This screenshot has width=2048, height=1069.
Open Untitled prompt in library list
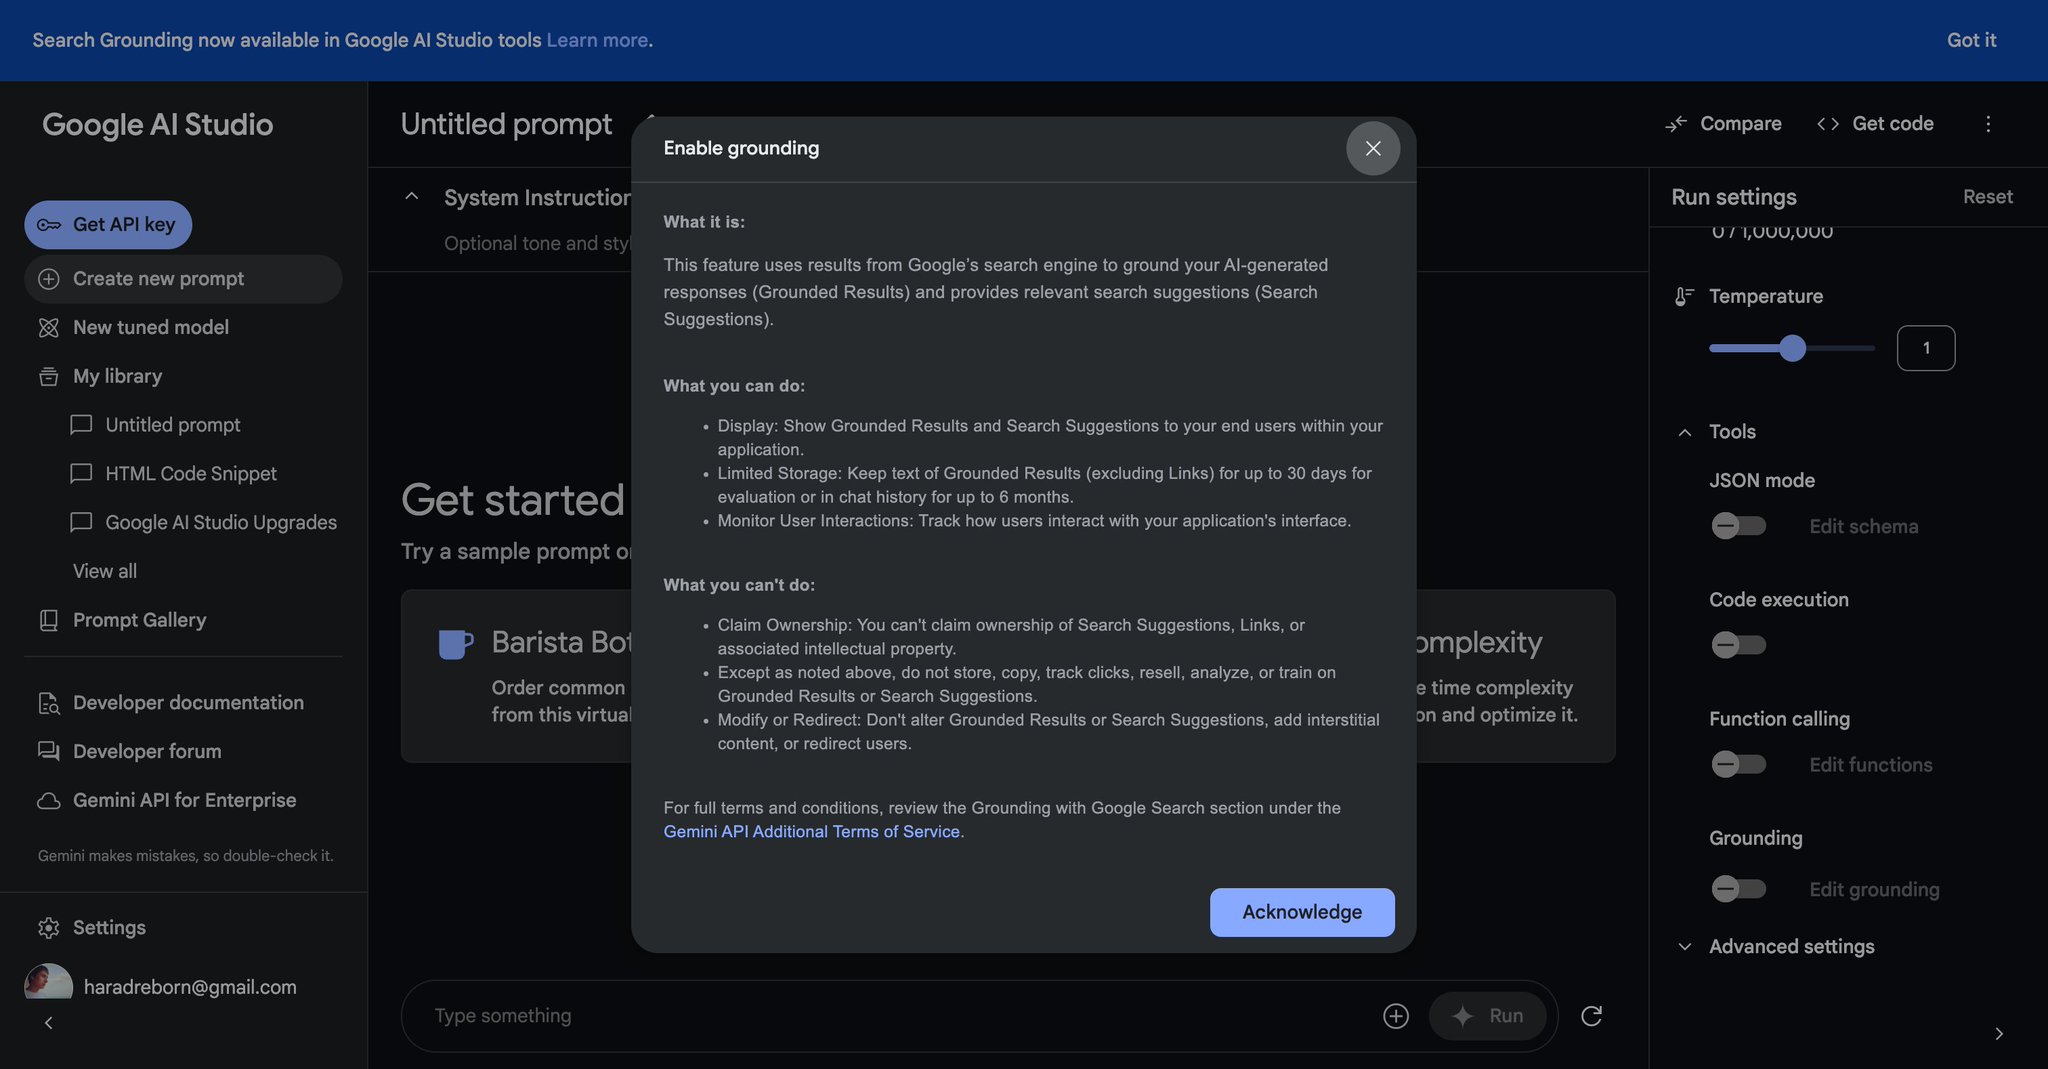[173, 425]
